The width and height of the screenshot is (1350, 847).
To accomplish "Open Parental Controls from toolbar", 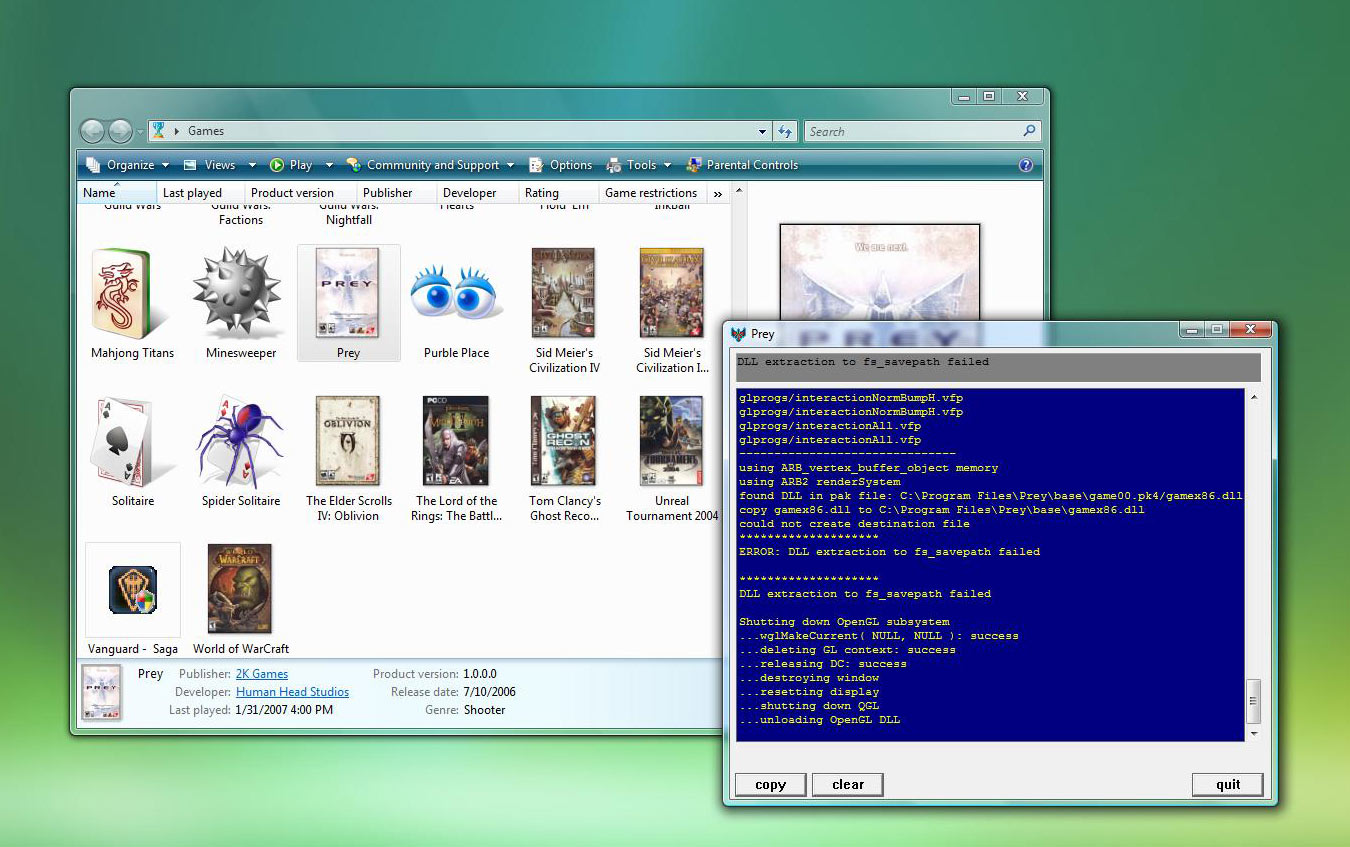I will coord(742,165).
